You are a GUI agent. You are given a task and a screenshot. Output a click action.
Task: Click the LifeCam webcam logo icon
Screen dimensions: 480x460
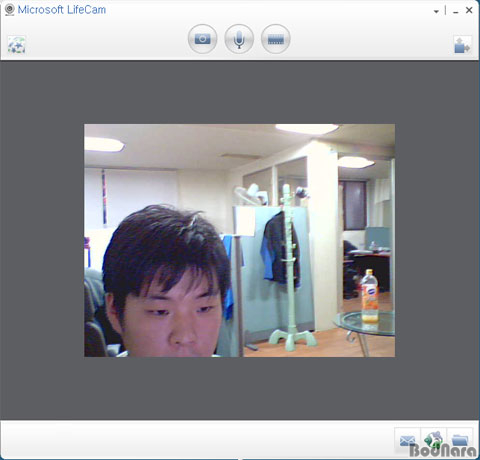point(10,10)
